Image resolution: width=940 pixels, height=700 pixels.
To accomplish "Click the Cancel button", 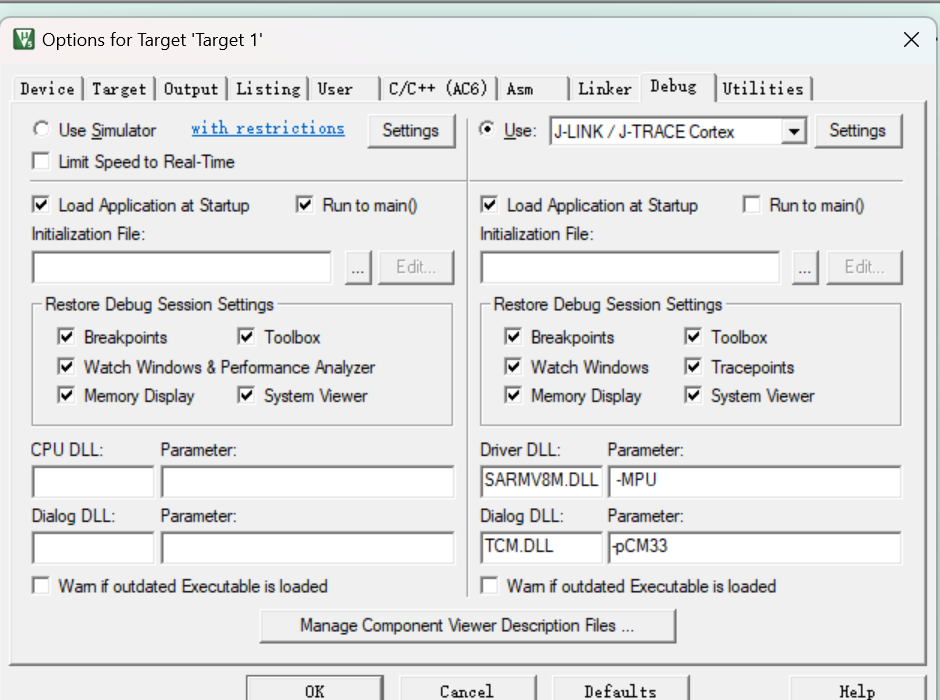I will 467,690.
